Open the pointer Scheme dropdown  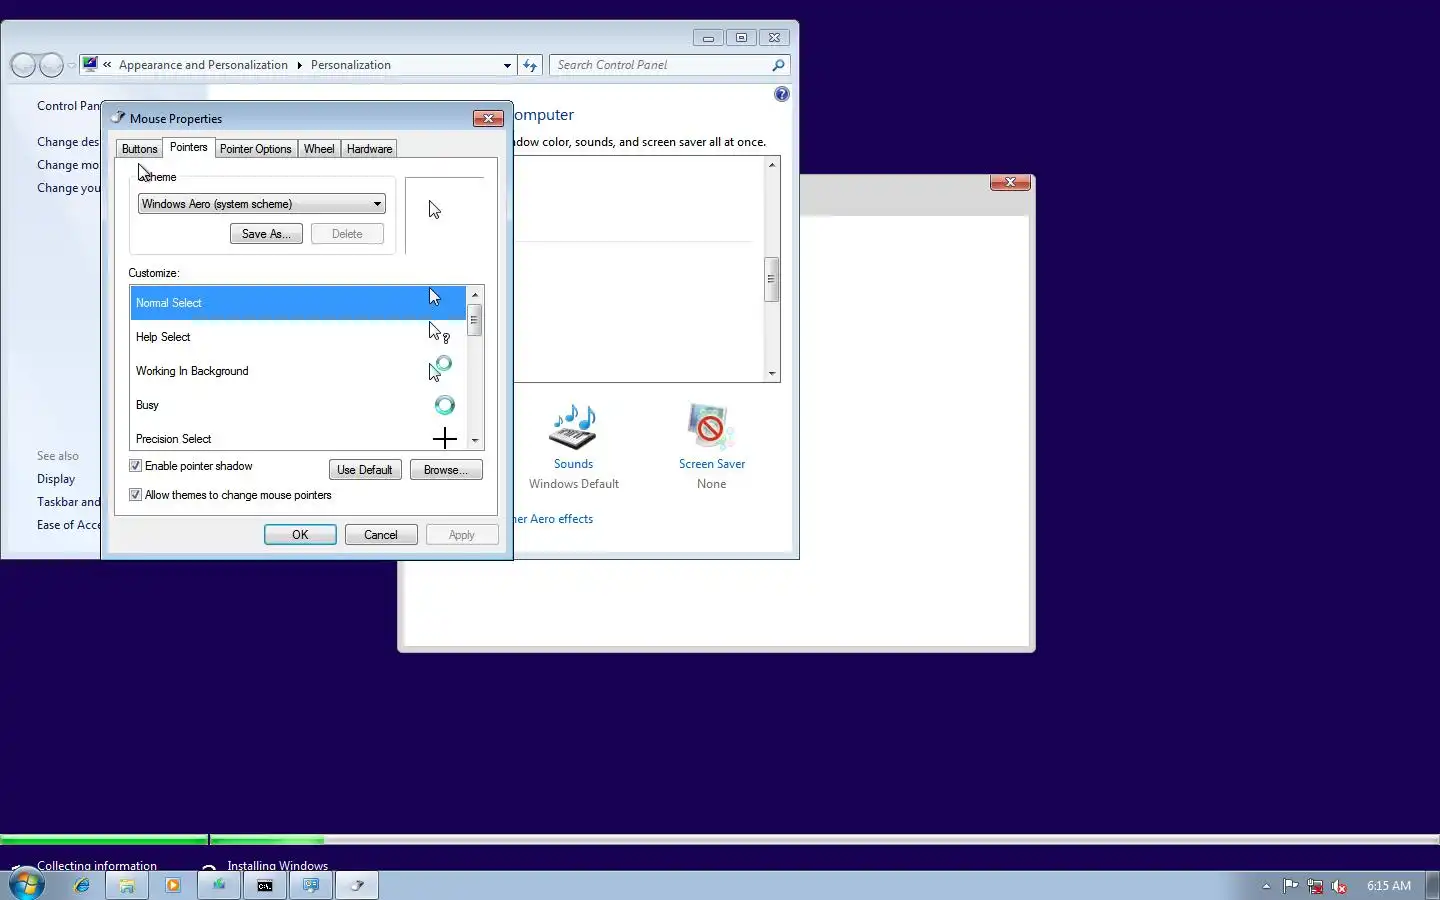[x=262, y=204]
